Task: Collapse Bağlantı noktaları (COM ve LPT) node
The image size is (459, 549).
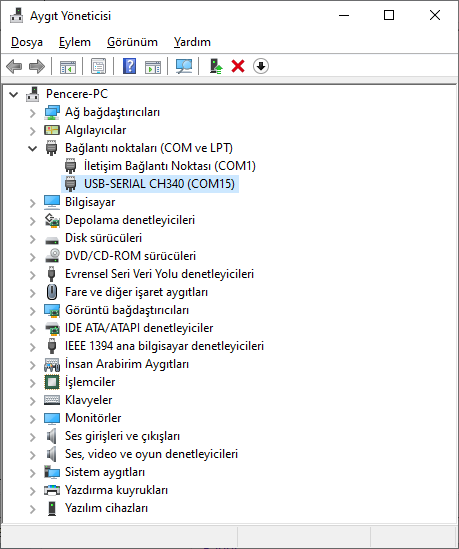Action: (x=32, y=148)
